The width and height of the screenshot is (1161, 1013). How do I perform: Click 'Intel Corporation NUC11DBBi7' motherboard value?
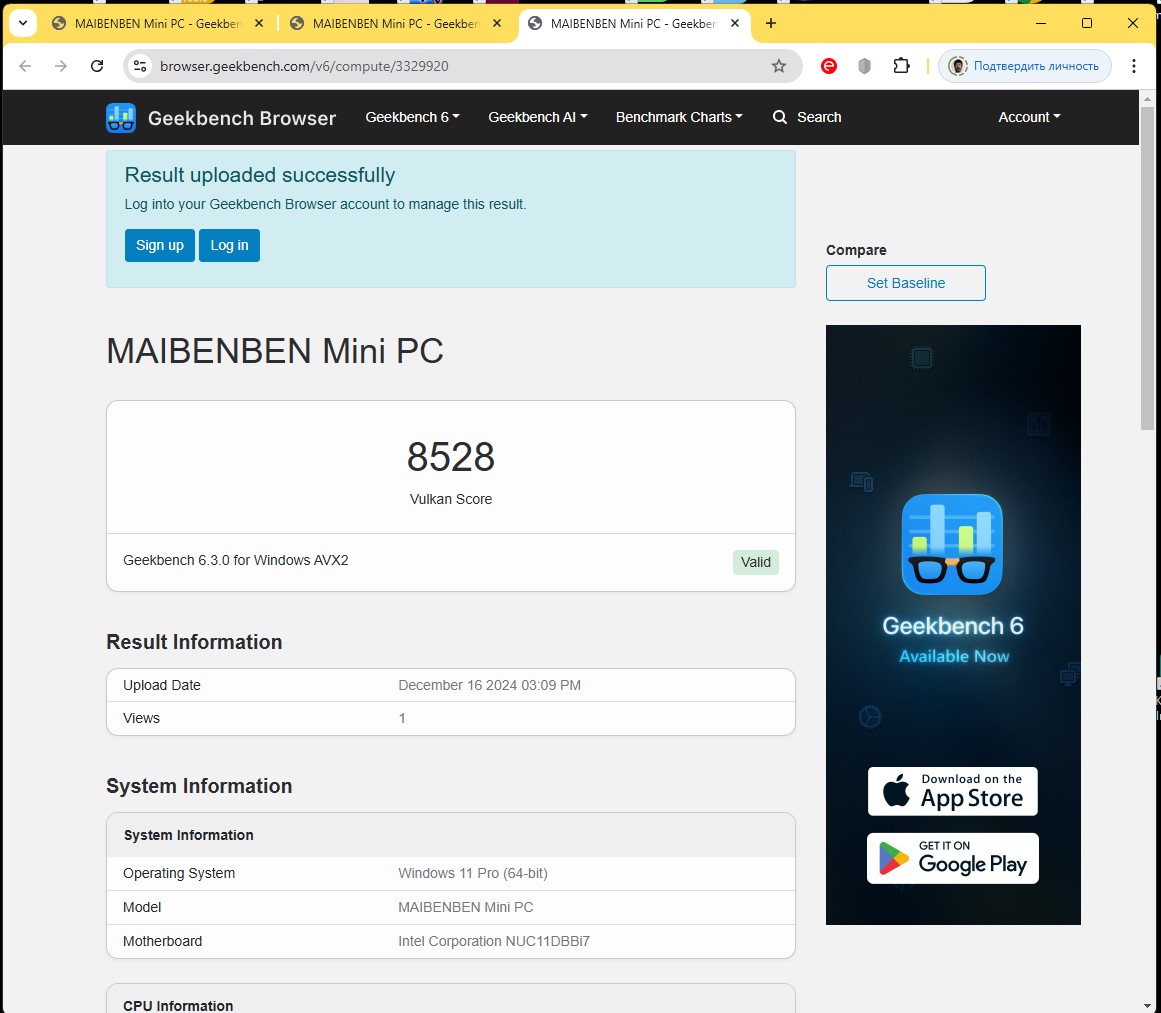pyautogui.click(x=494, y=941)
